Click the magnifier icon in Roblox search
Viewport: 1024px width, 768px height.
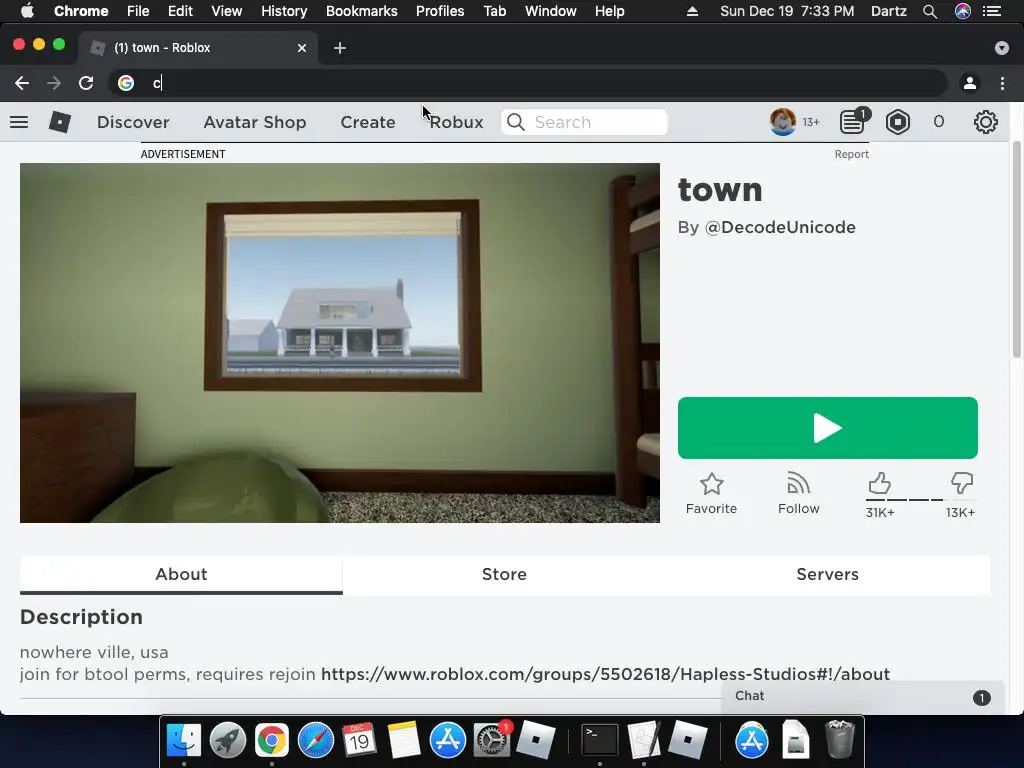pyautogui.click(x=516, y=122)
